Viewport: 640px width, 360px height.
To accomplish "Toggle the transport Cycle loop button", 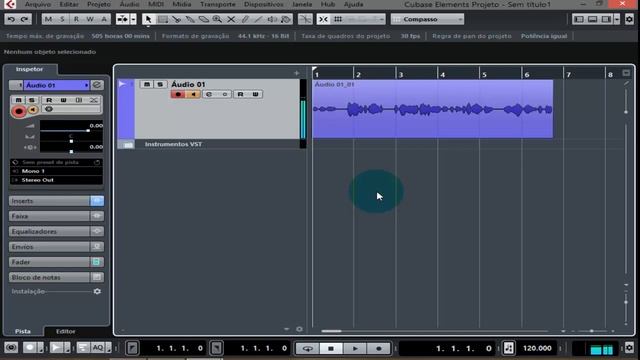I will coord(307,348).
